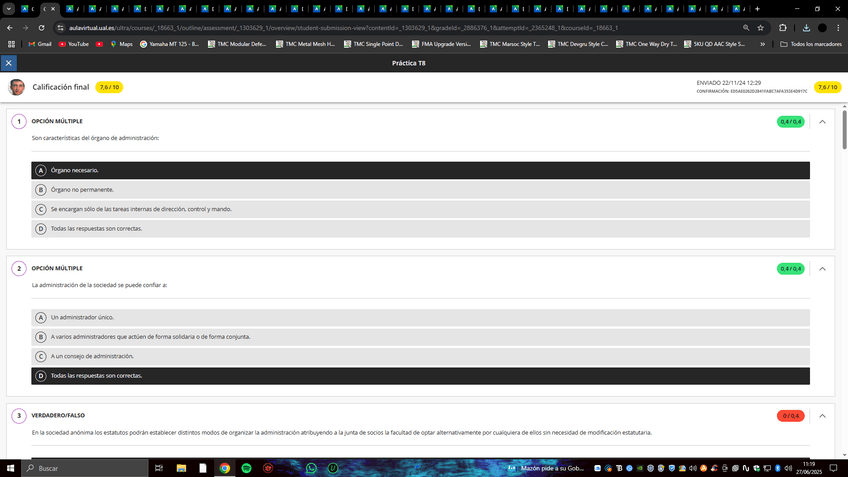This screenshot has width=848, height=477.
Task: Click the question number 1 circle
Action: (19, 121)
